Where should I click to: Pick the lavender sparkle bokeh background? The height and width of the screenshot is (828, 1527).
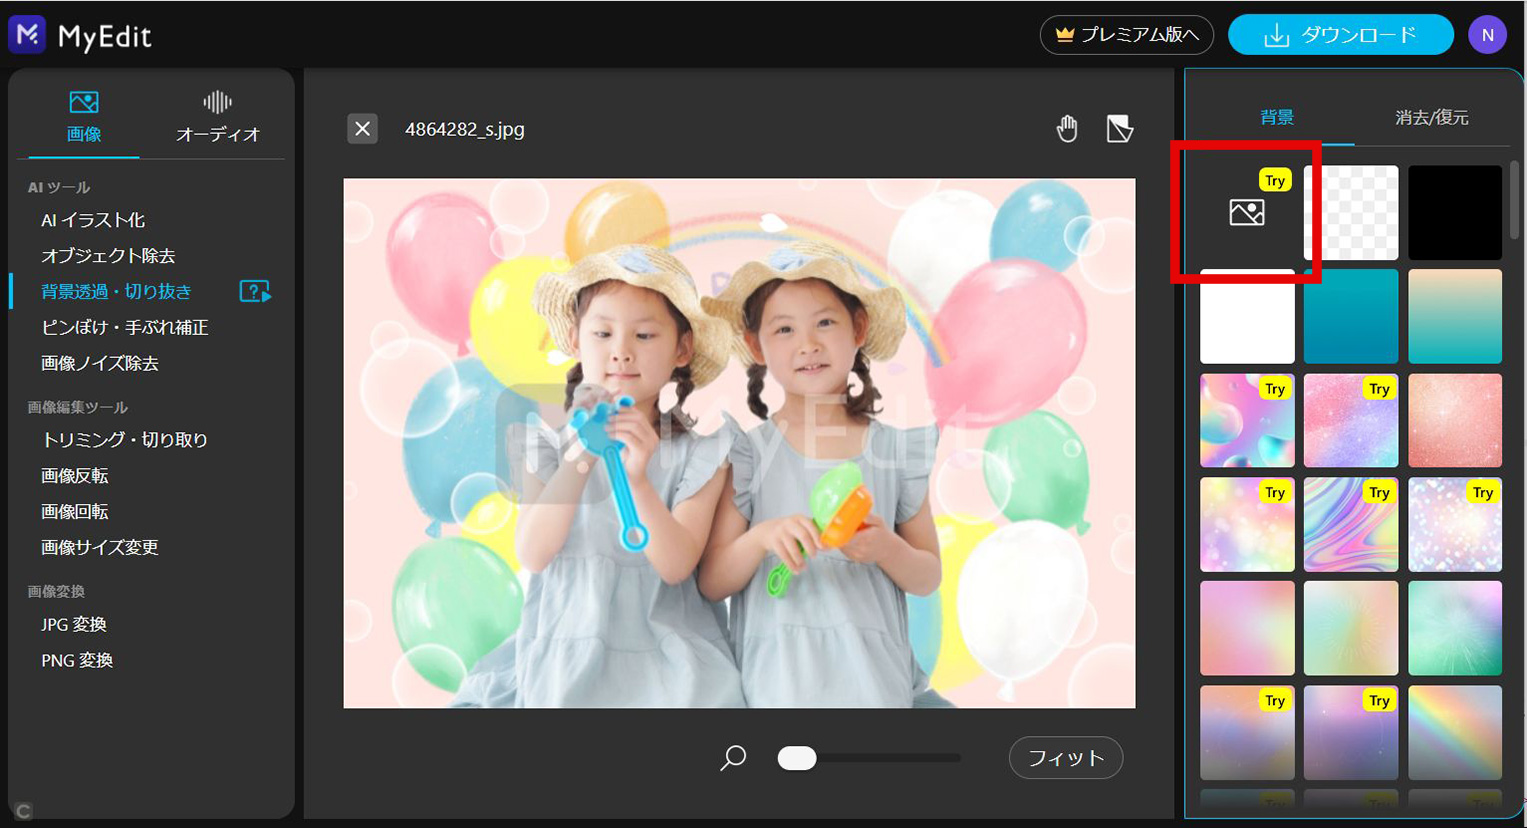coord(1455,524)
